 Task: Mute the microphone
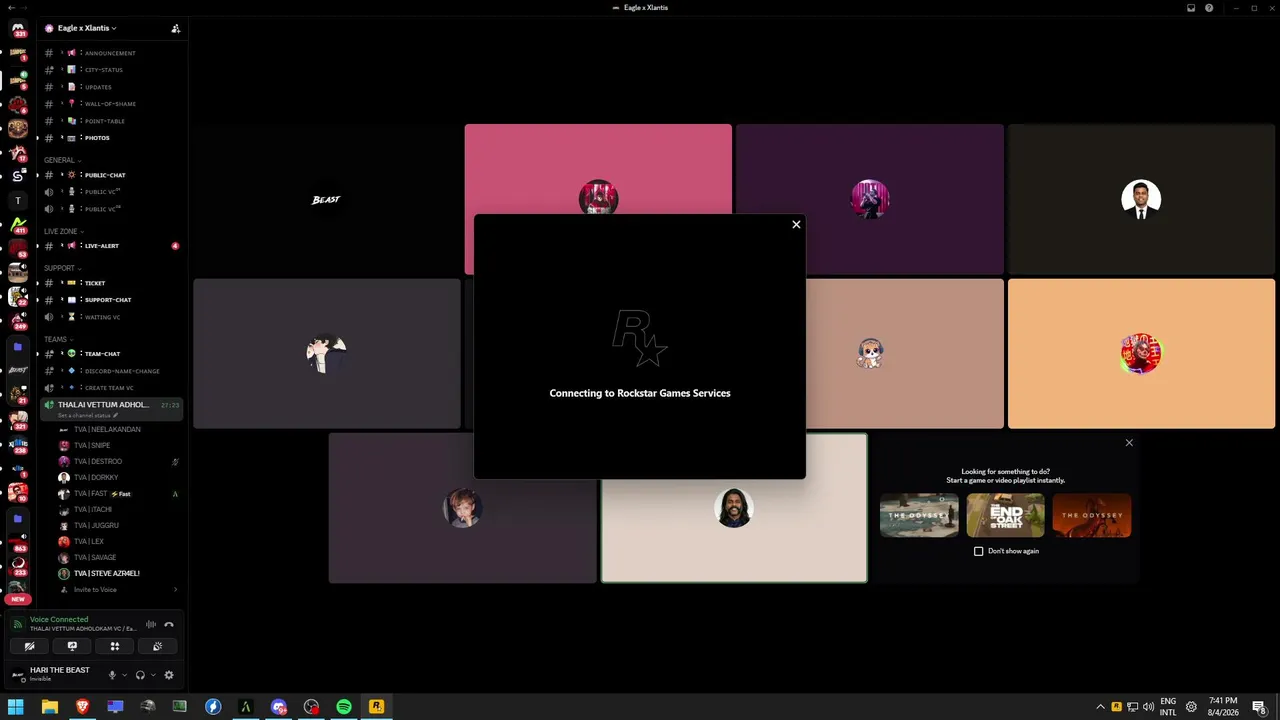pyautogui.click(x=112, y=675)
